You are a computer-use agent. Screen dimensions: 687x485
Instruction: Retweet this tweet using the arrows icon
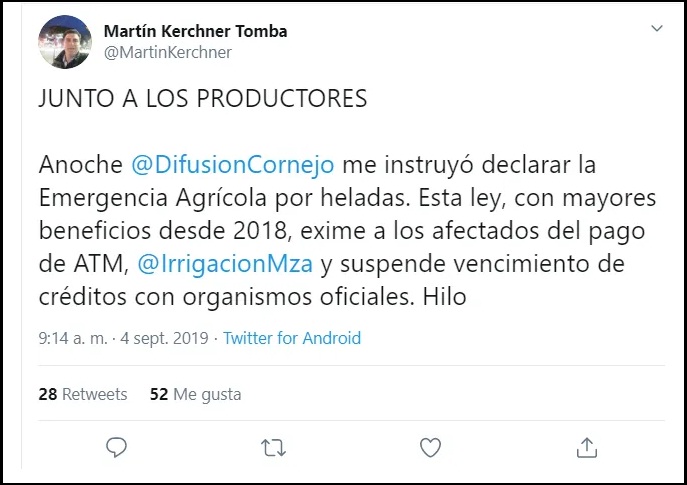[272, 446]
